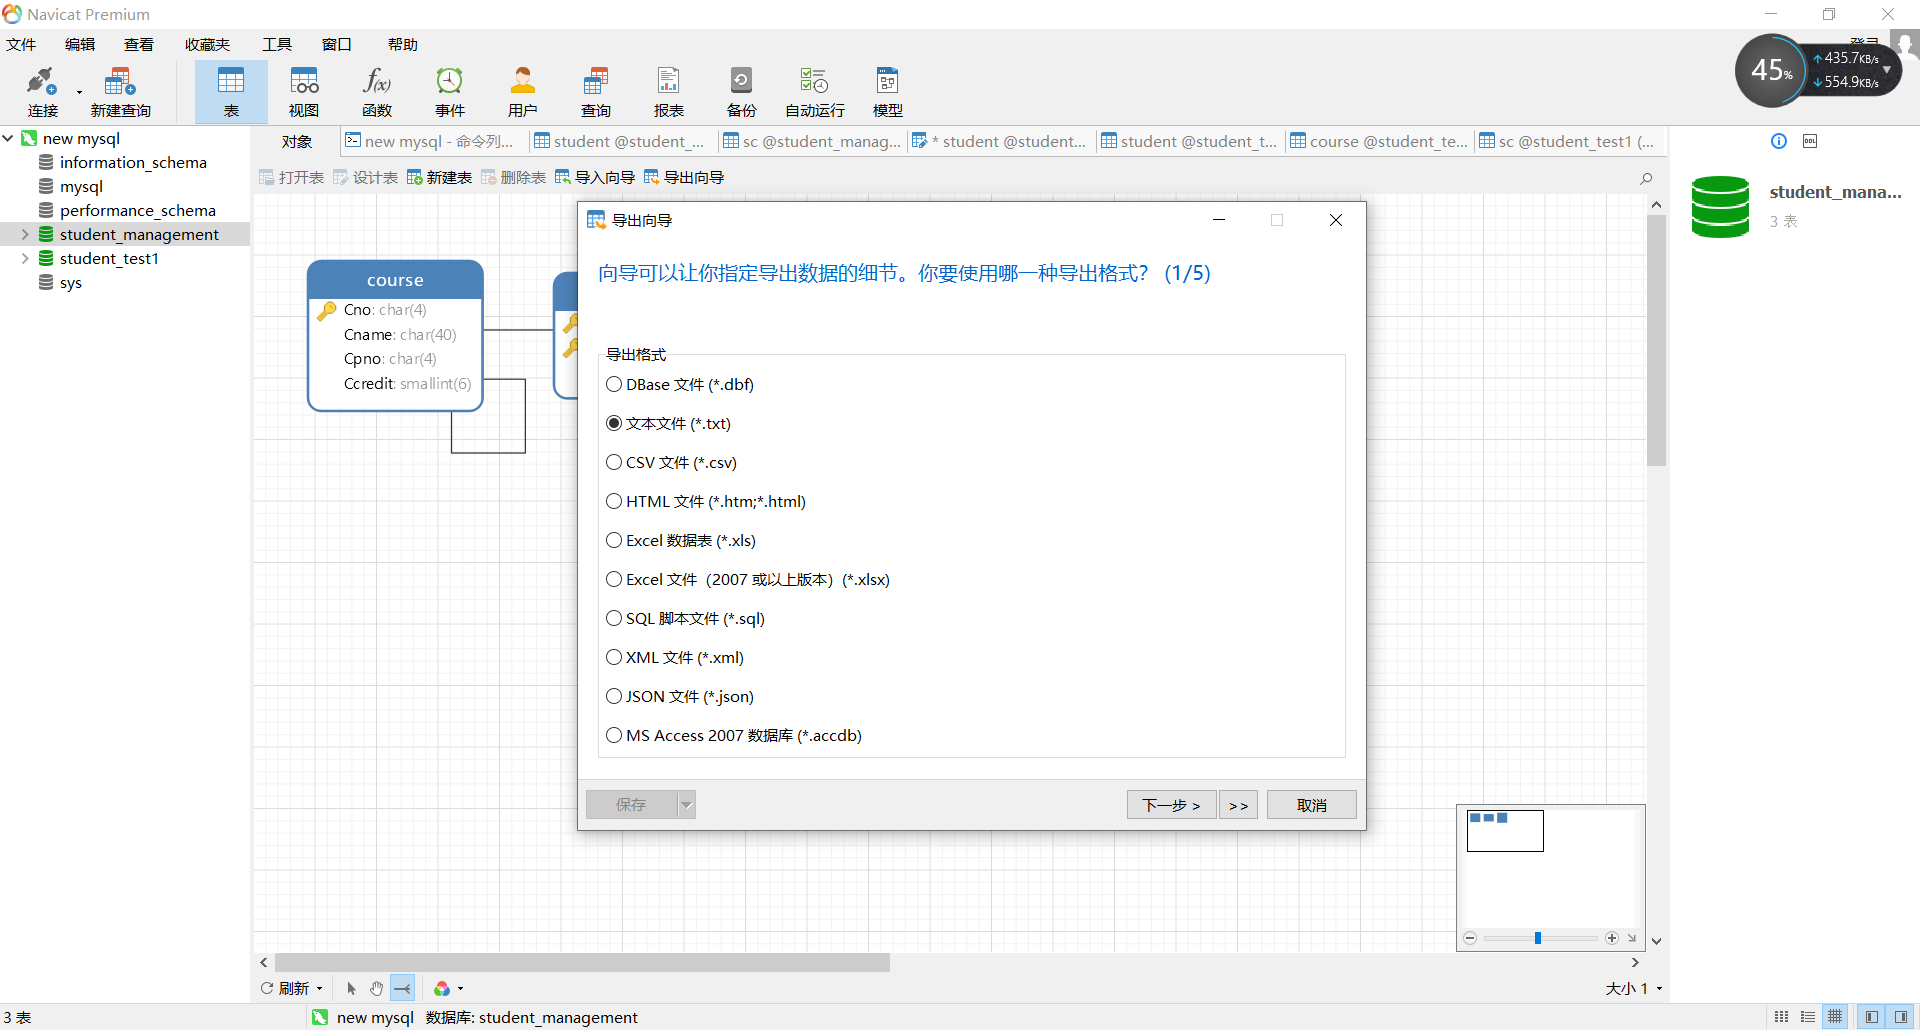Click the zoom-in plus in navigator
The image size is (1920, 1030).
pos(1612,938)
